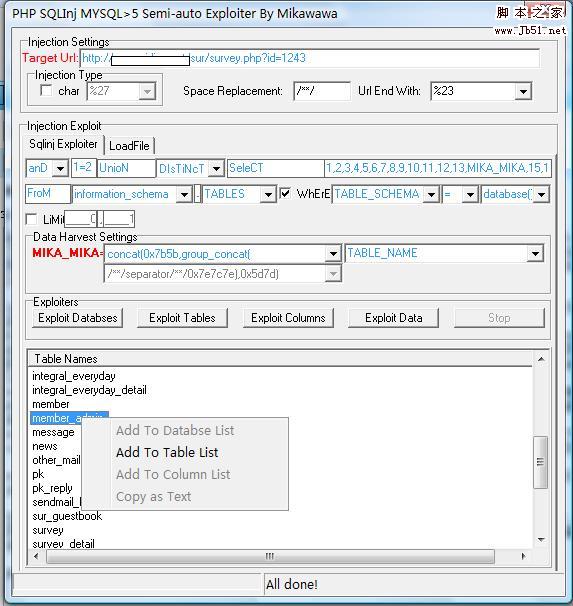This screenshot has width=573, height=606.
Task: Open the information_schema database dropdown
Action: (x=184, y=194)
